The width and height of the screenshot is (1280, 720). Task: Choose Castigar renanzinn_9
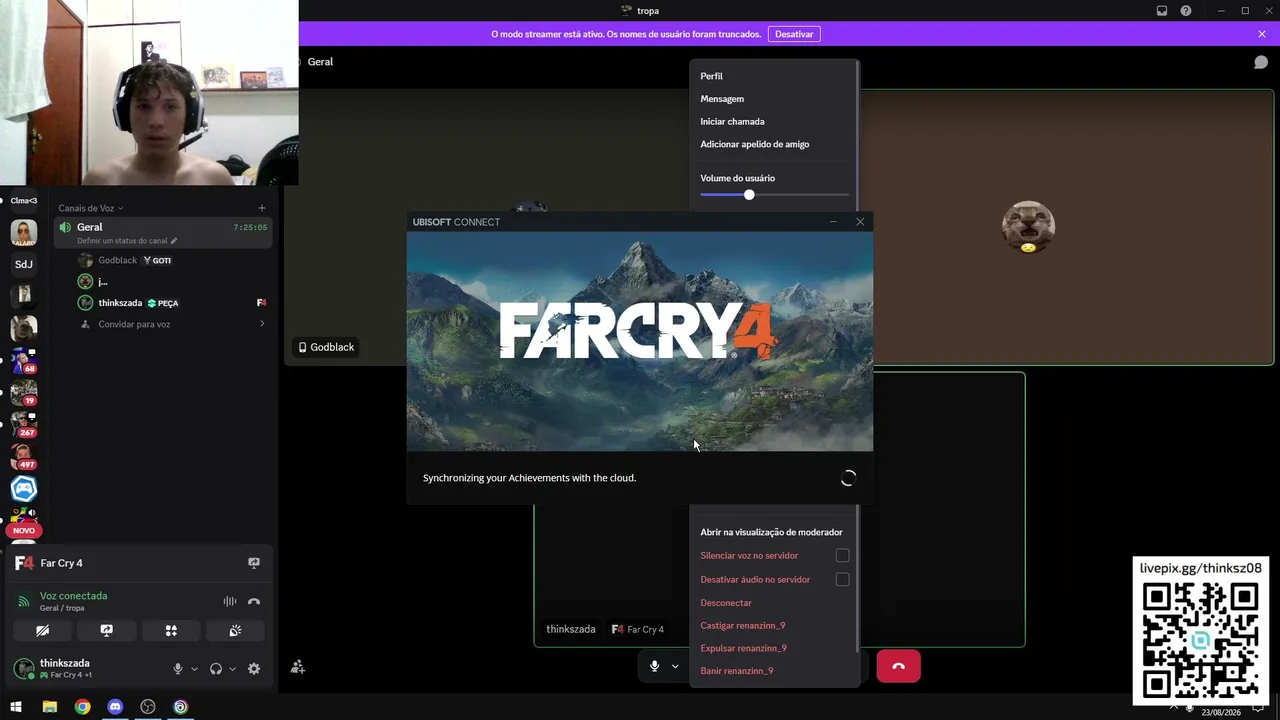742,626
